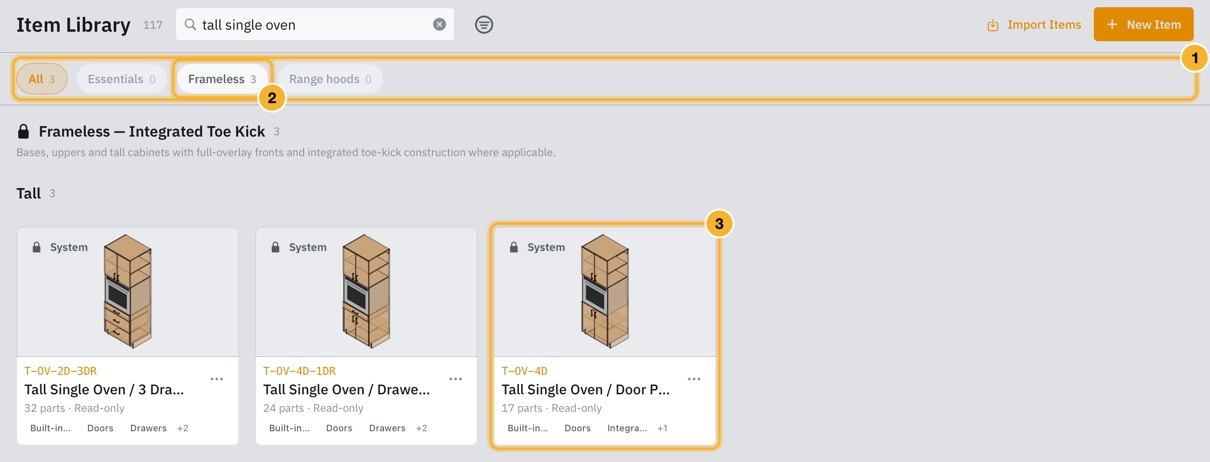Click the Tall section heading

coord(28,193)
